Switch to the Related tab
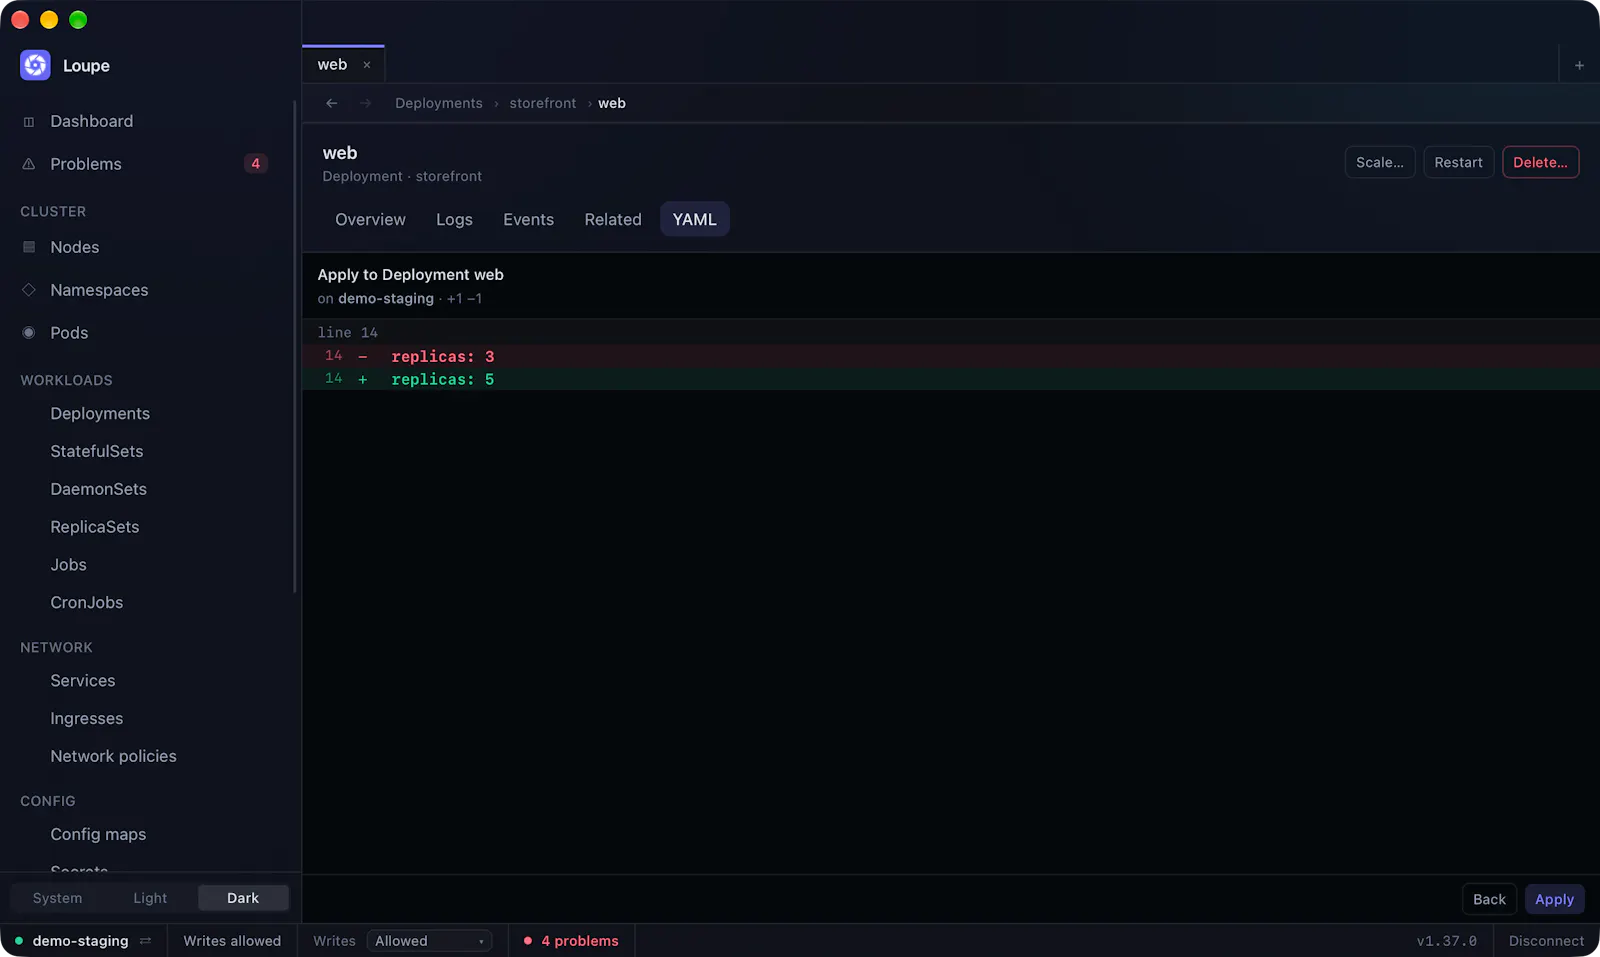Viewport: 1600px width, 957px height. 613,220
